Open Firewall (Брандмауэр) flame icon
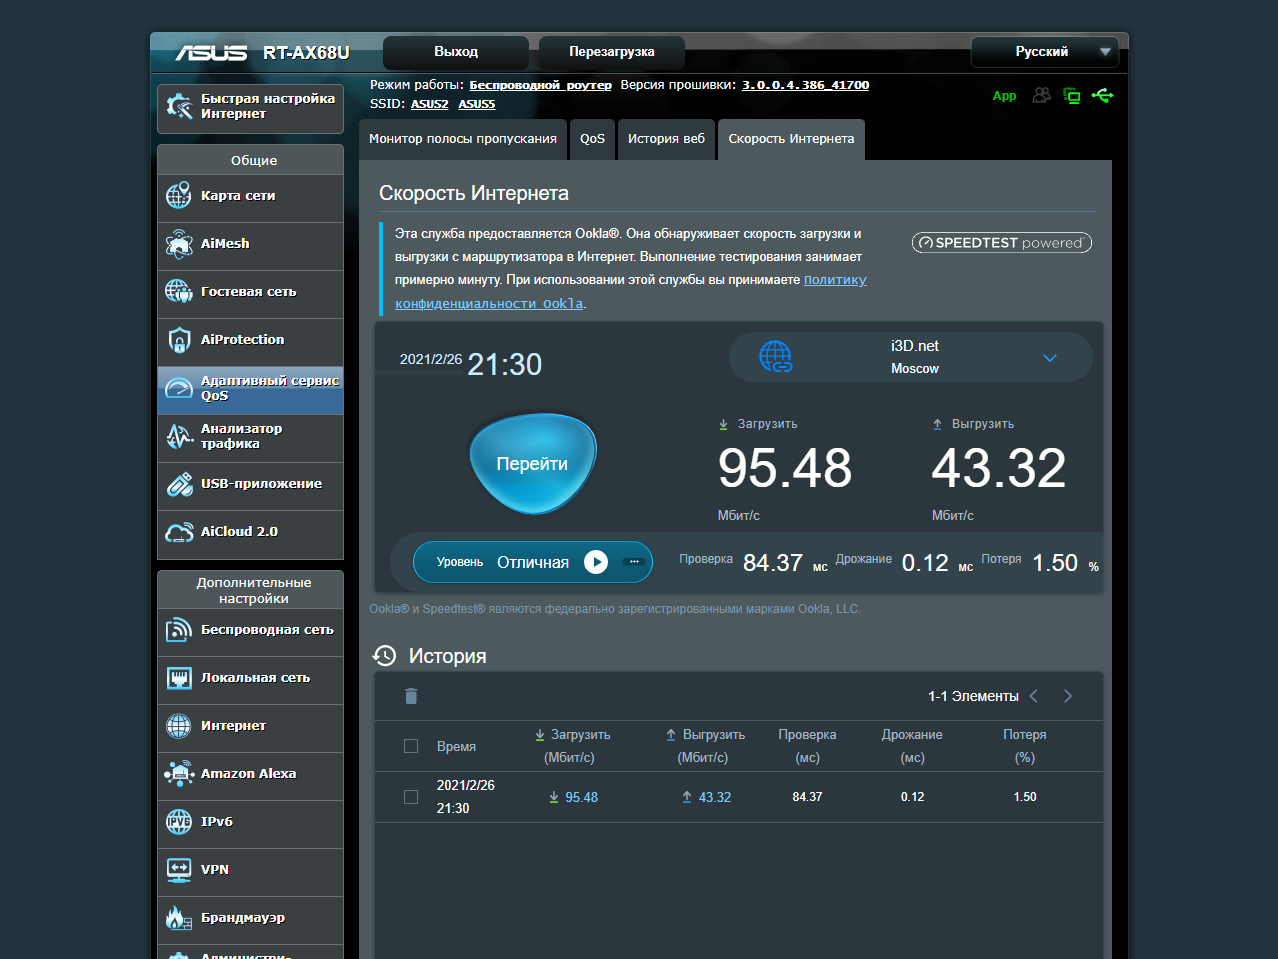Image resolution: width=1278 pixels, height=959 pixels. [179, 918]
